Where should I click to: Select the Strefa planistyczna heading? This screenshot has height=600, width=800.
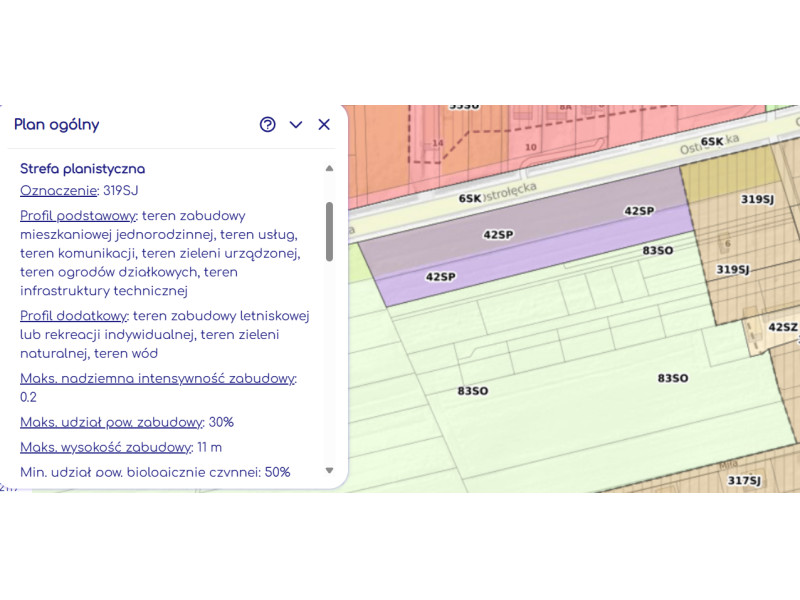[83, 169]
